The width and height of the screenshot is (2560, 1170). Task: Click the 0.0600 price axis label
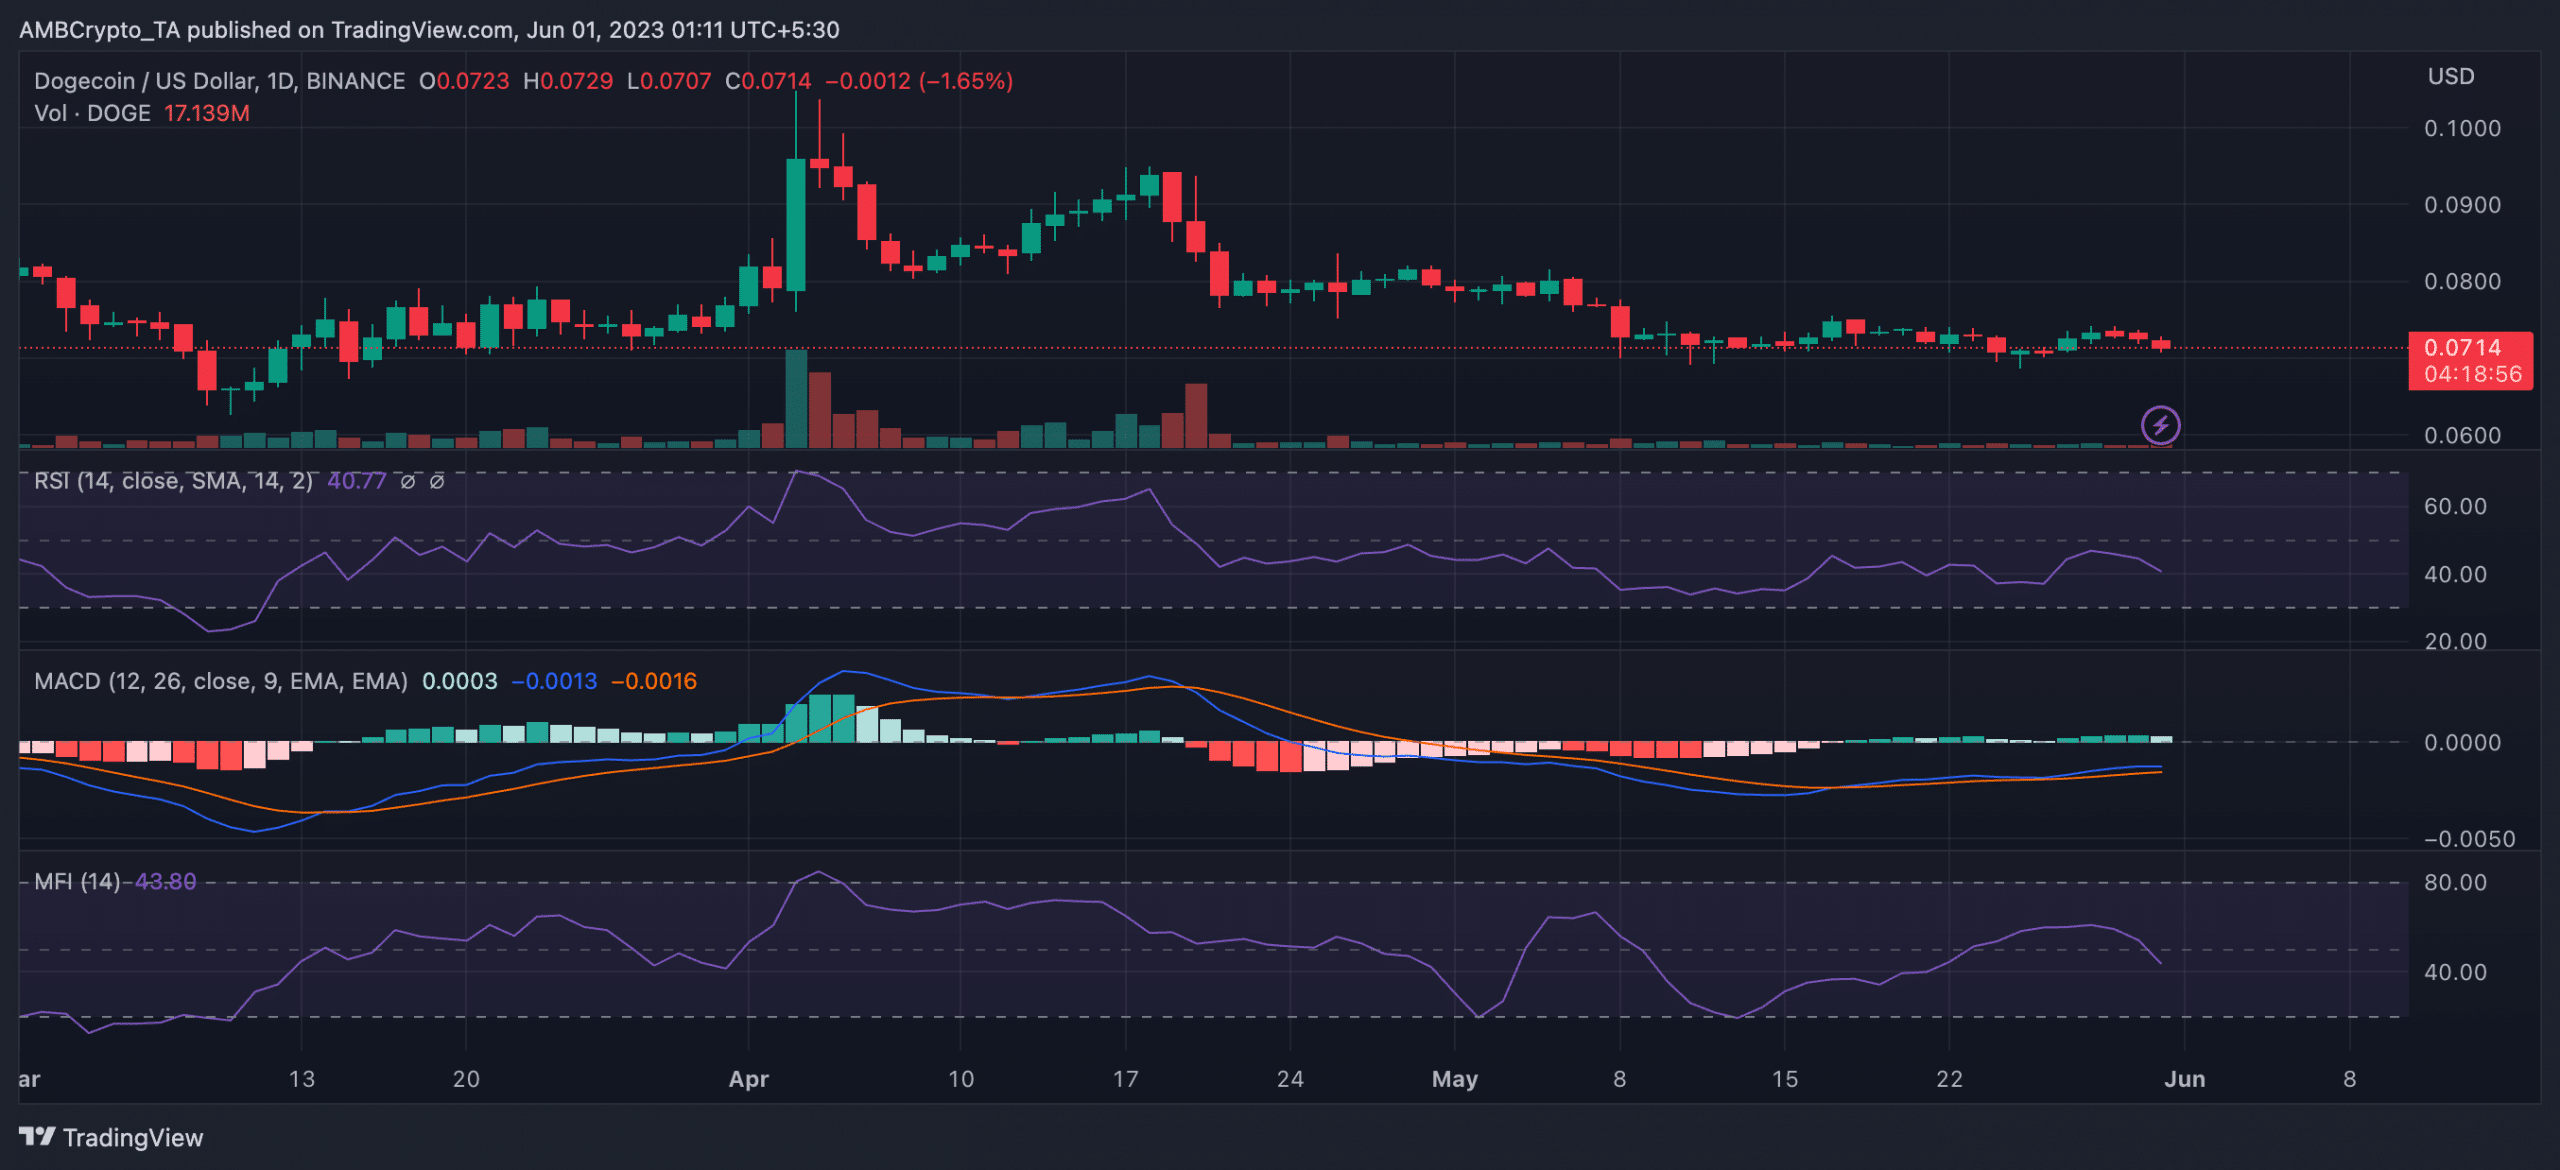pos(2462,435)
